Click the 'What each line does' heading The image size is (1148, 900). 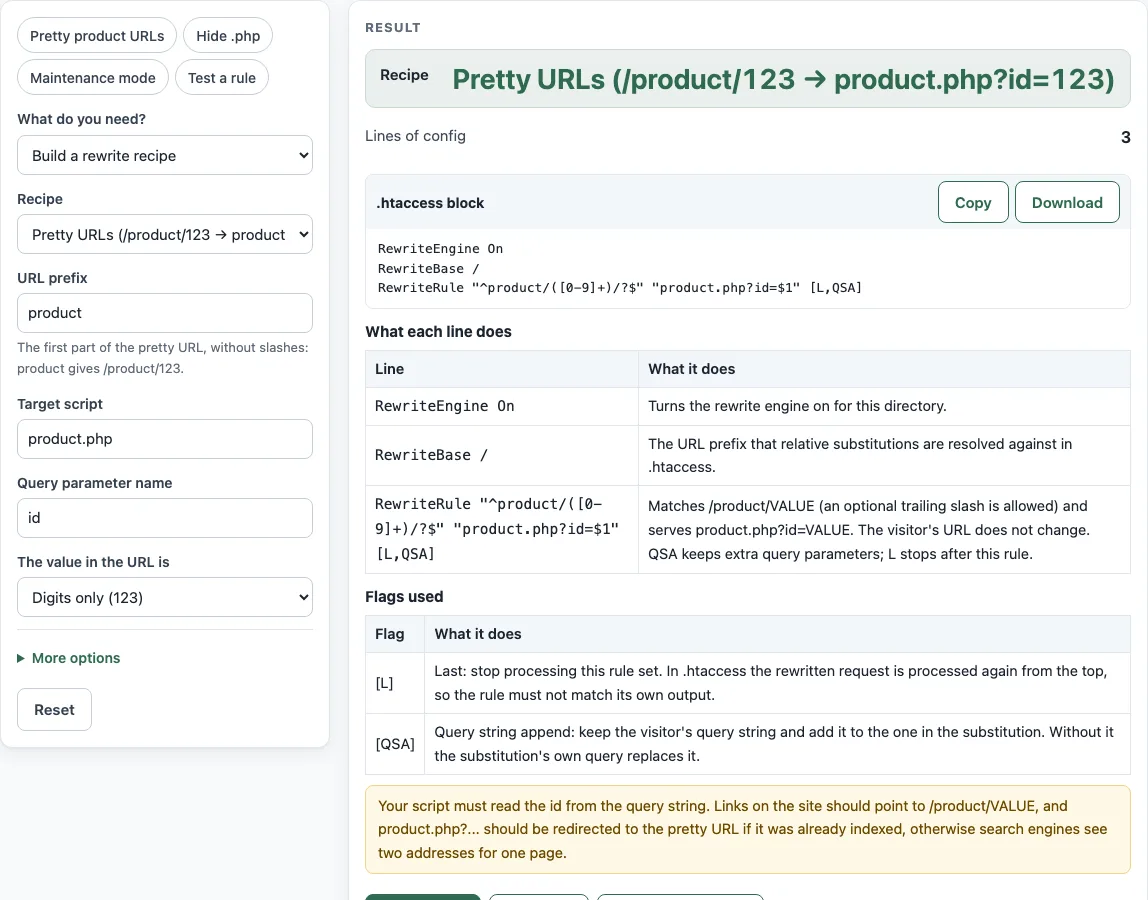[x=438, y=332]
